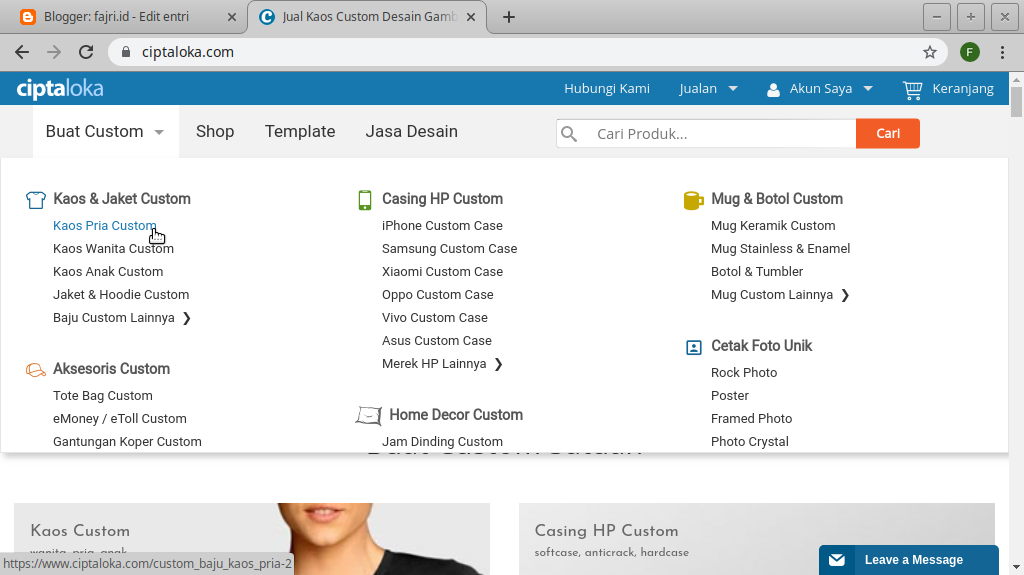The image size is (1024, 575).
Task: Open Gantungan Koper Custom link
Action: click(x=127, y=442)
